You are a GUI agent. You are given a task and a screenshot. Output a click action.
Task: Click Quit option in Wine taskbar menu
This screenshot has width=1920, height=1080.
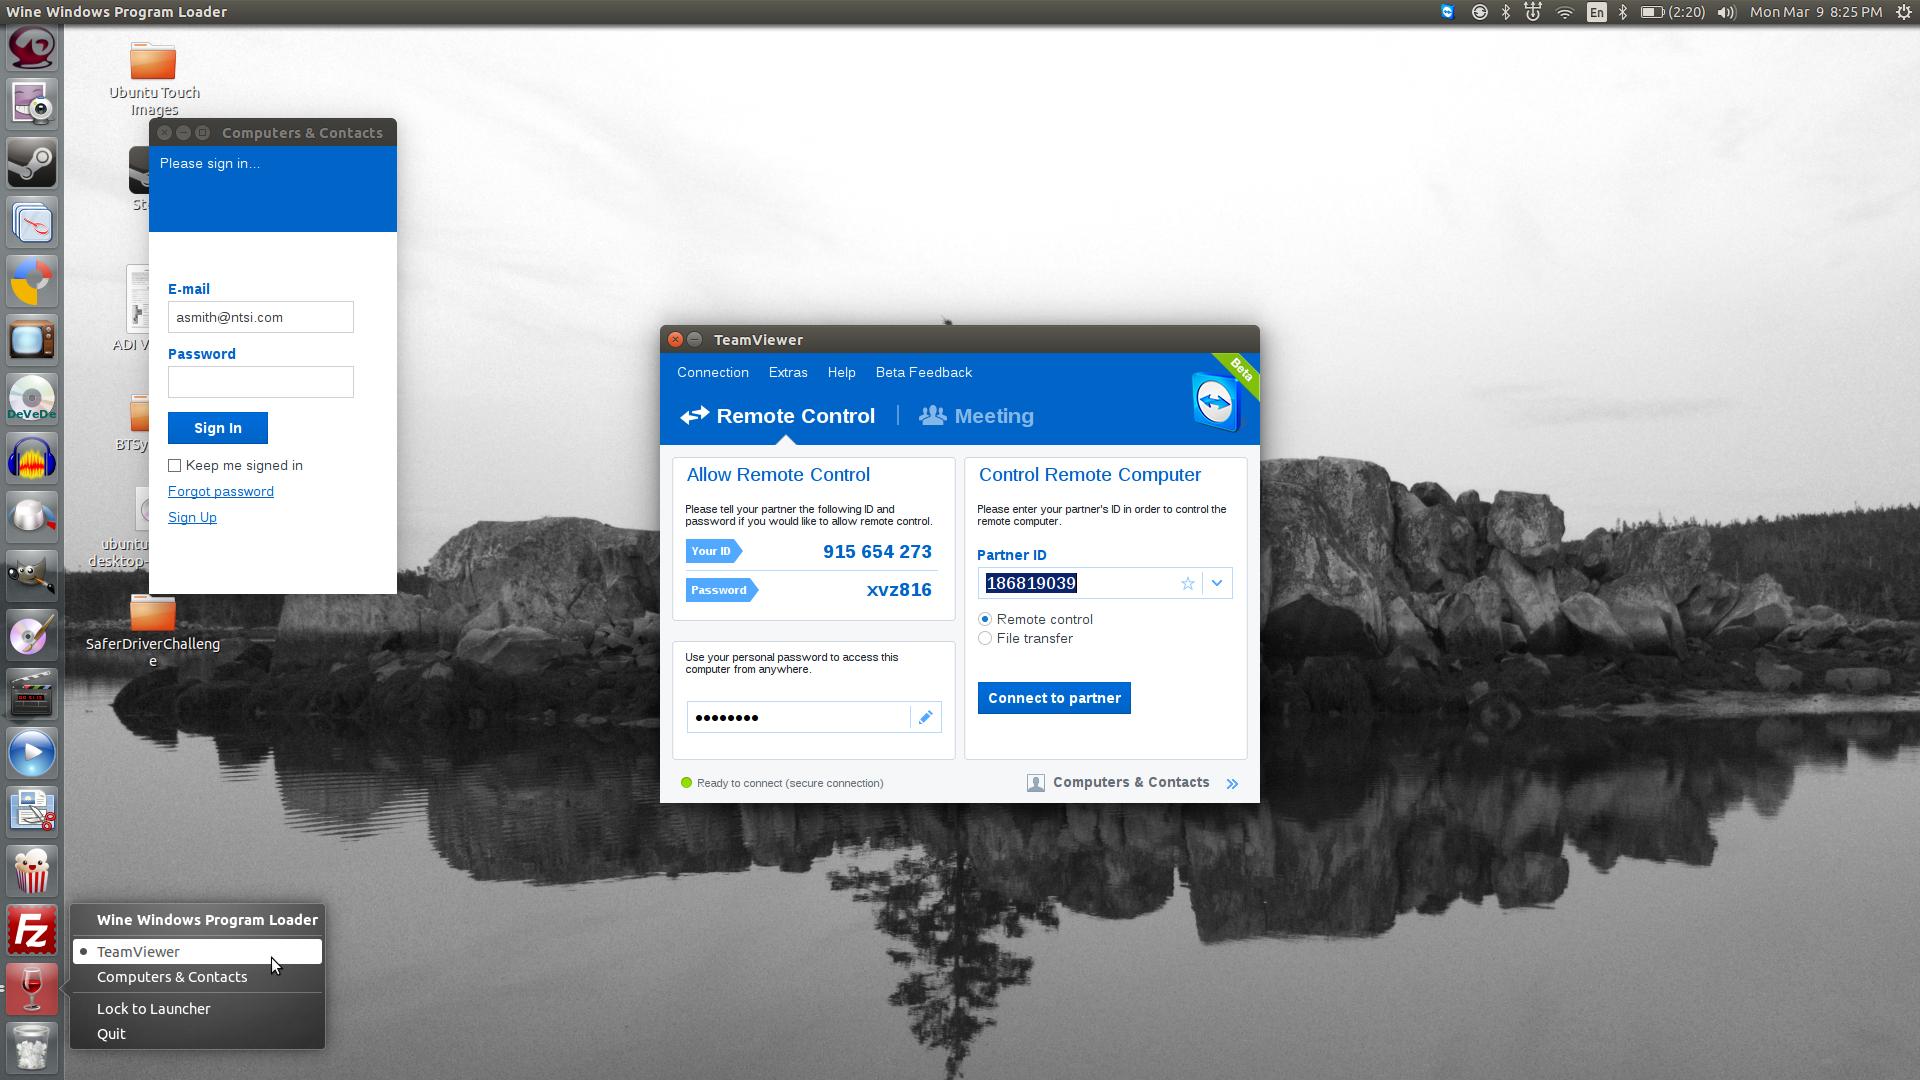pos(111,1033)
